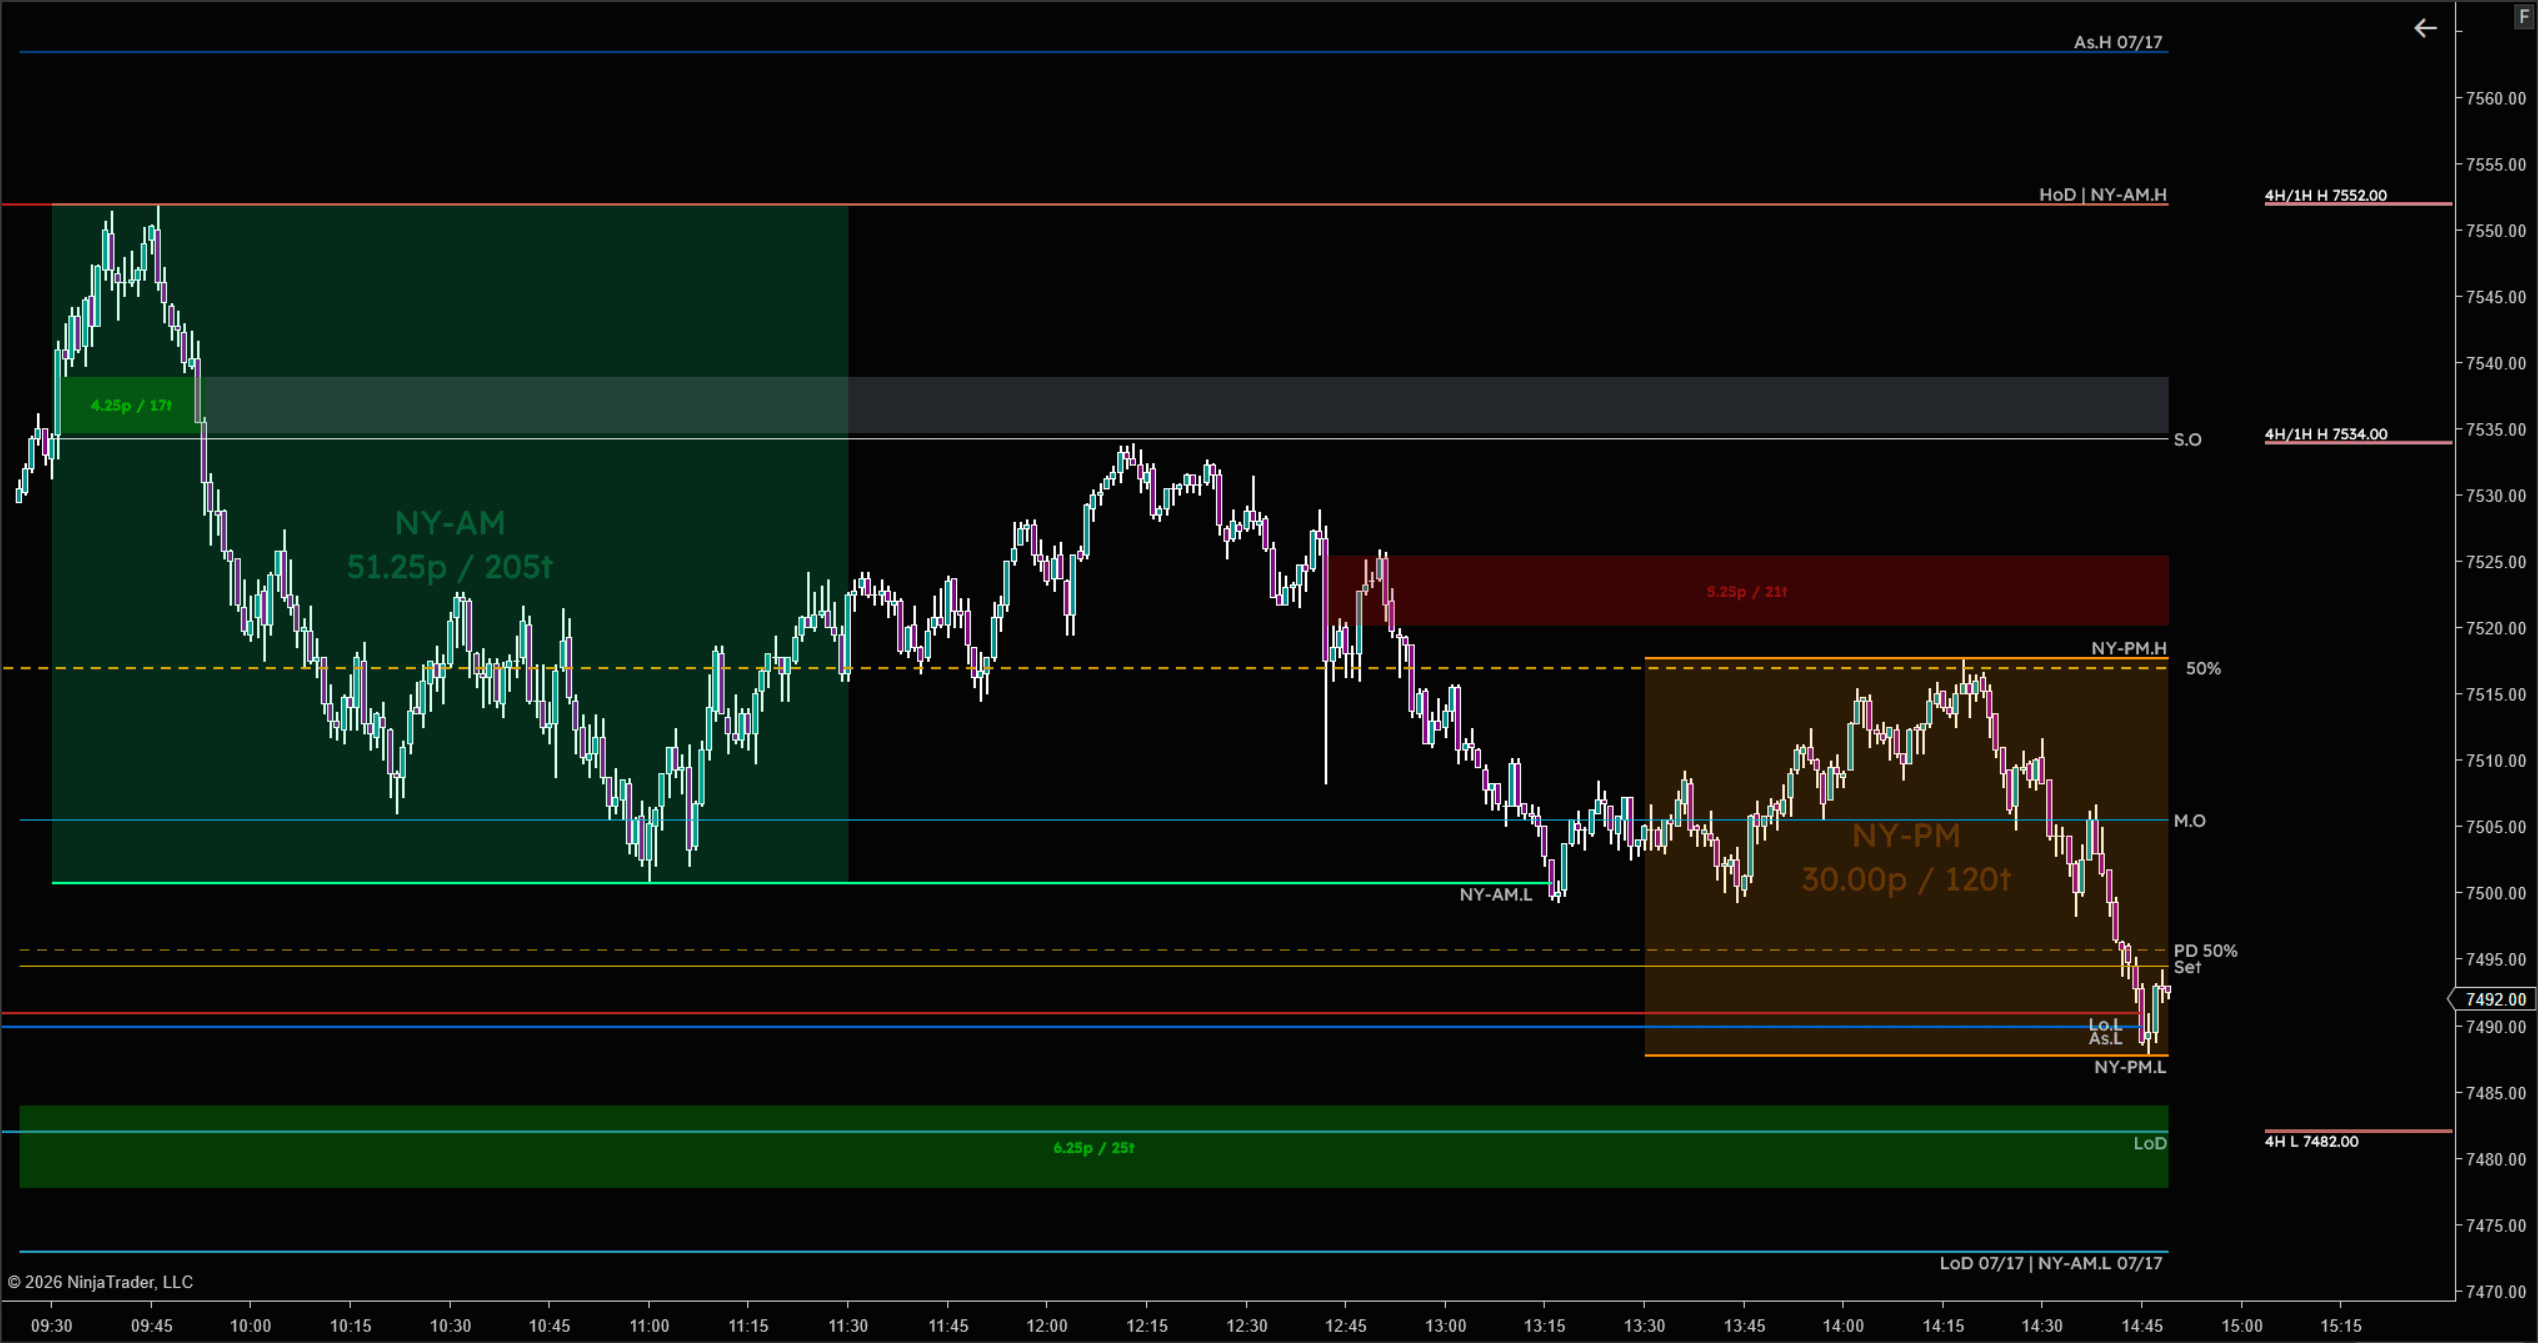
Task: Click the 30.00p / 120t range text
Action: click(1906, 880)
